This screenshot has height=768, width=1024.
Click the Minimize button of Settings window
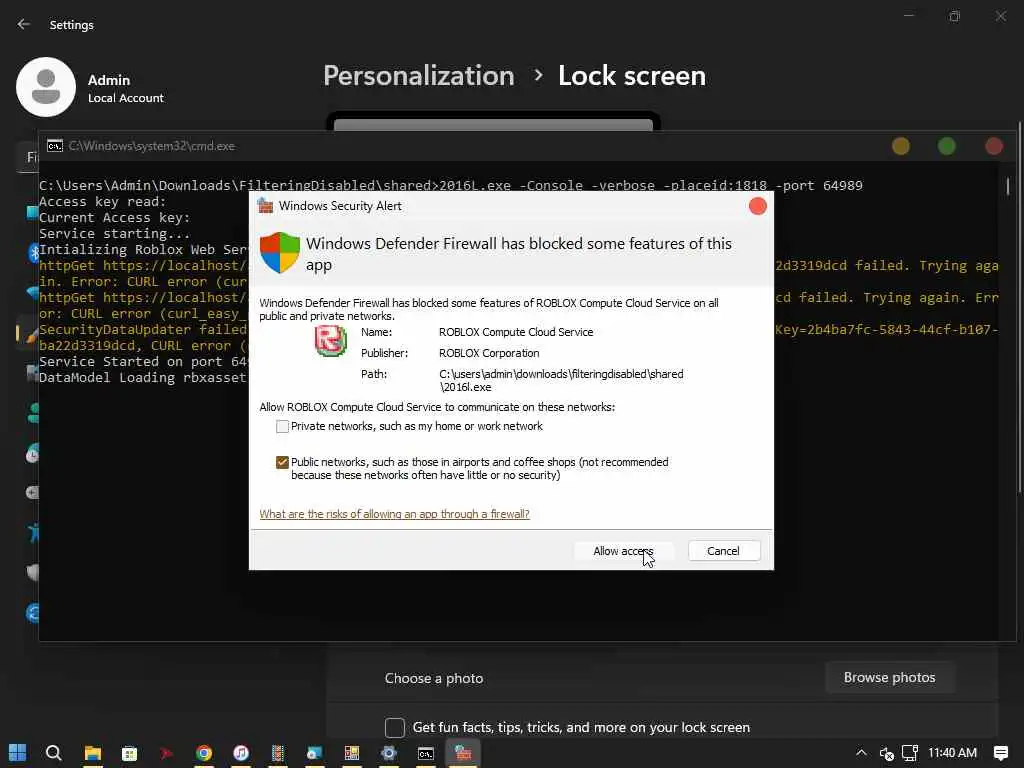[x=908, y=16]
